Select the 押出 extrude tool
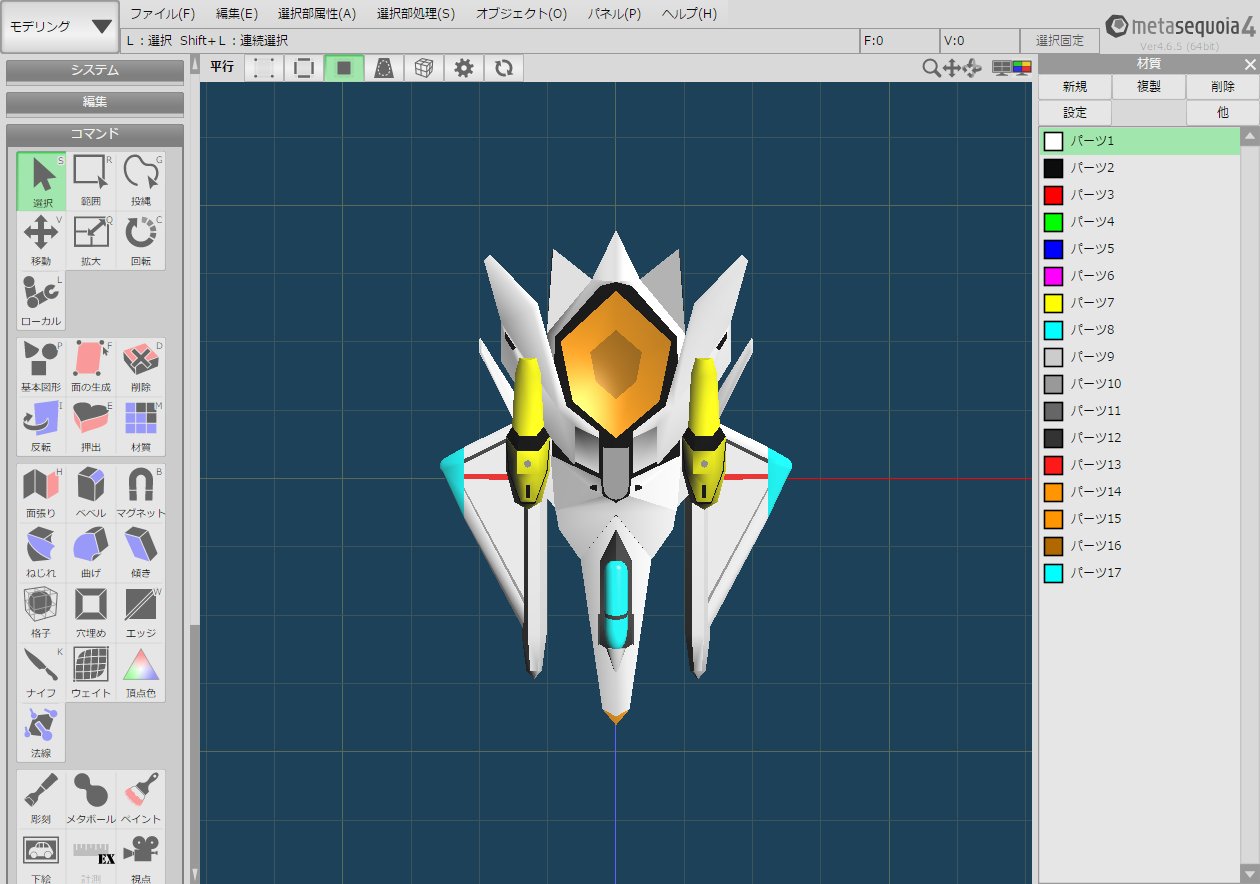This screenshot has height=884, width=1260. [91, 427]
